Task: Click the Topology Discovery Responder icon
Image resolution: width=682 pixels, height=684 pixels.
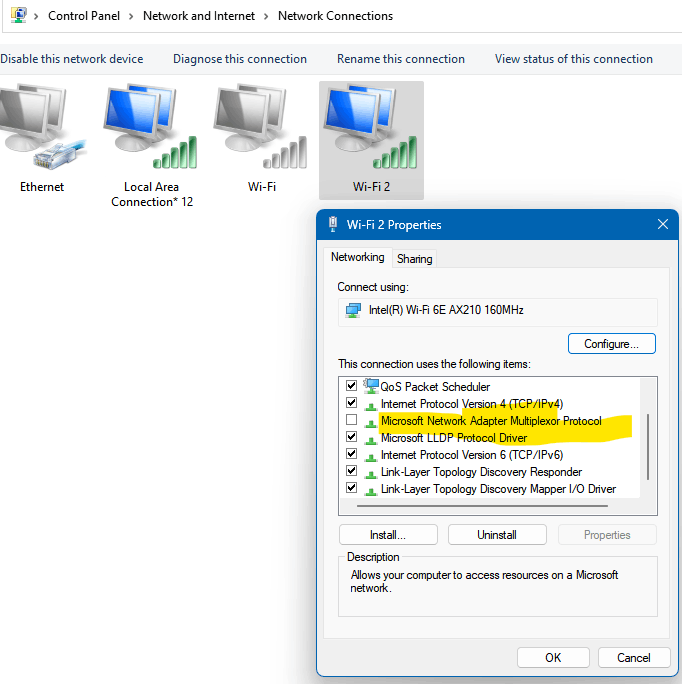Action: tap(370, 473)
